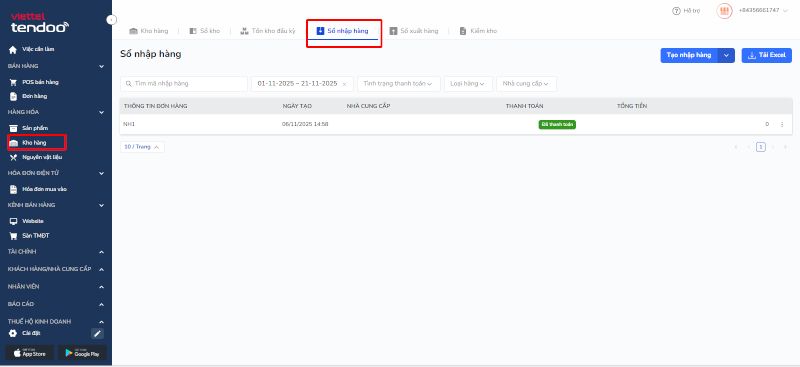The width and height of the screenshot is (800, 367).
Task: Switch to the Kiểm kho tab
Action: tap(478, 31)
